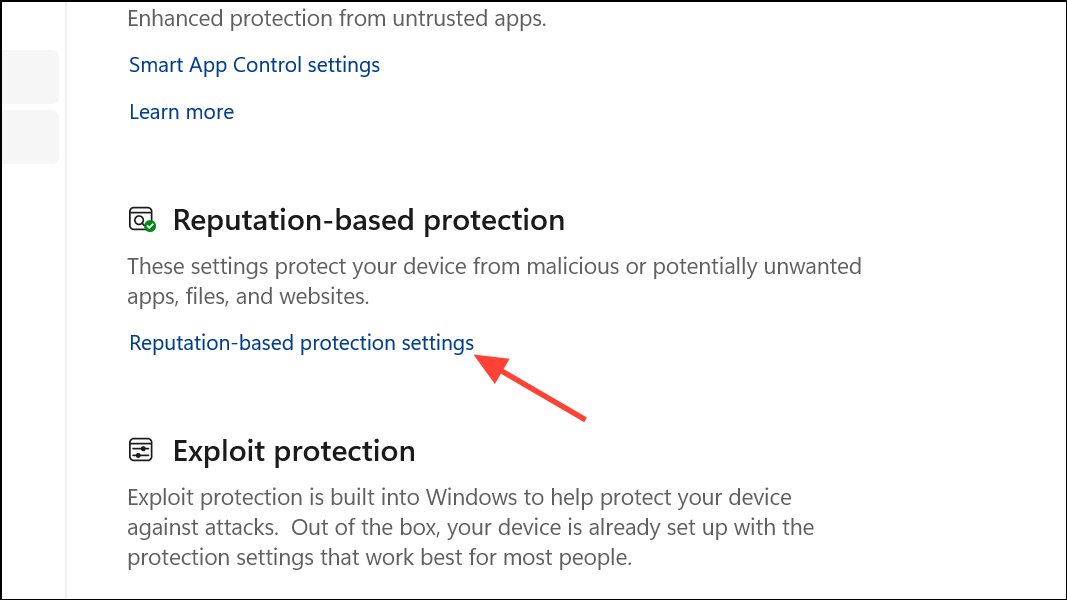The image size is (1067, 600).
Task: Click the left navigation sidebar panel
Action: point(31,300)
